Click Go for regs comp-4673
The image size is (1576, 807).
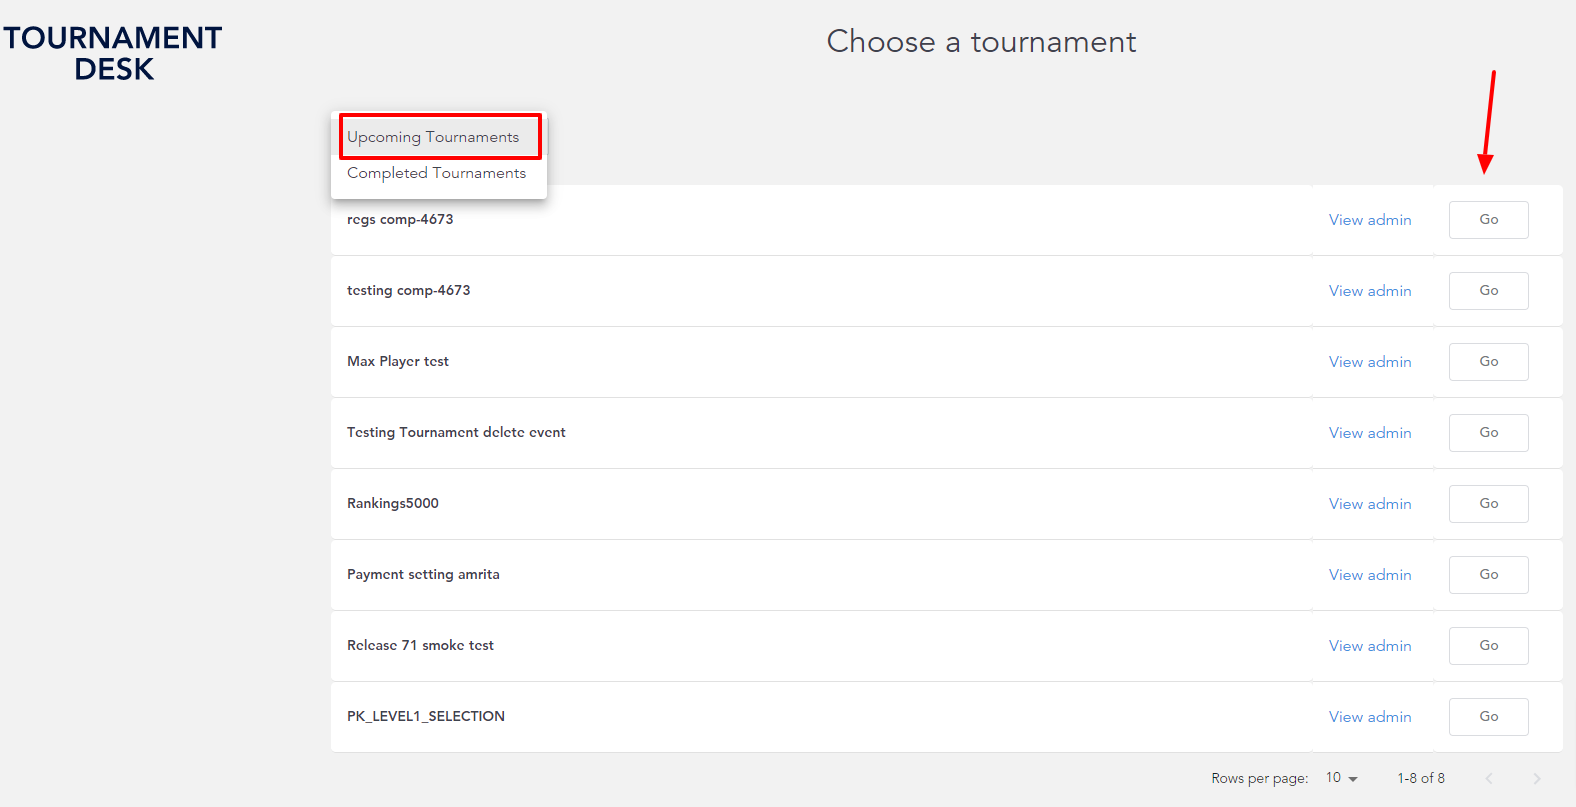1489,220
